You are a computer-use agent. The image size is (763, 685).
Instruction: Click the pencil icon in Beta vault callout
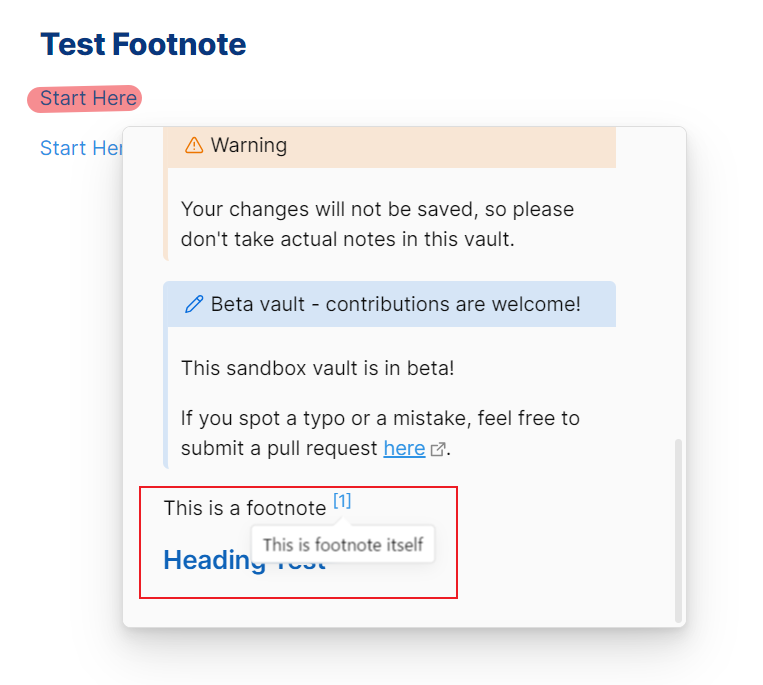(x=194, y=305)
